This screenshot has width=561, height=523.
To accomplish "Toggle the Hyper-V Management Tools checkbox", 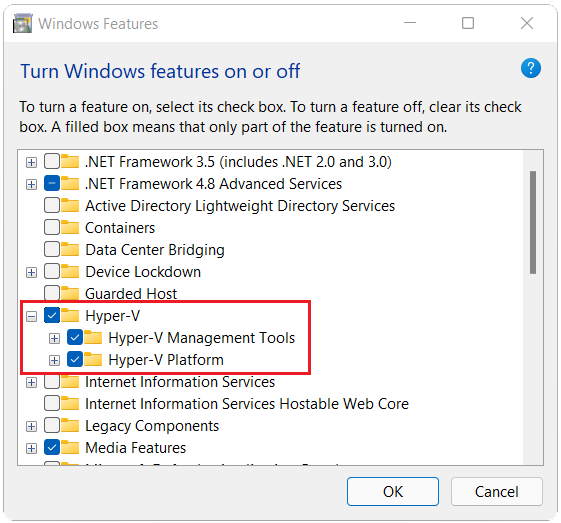I will coord(75,337).
